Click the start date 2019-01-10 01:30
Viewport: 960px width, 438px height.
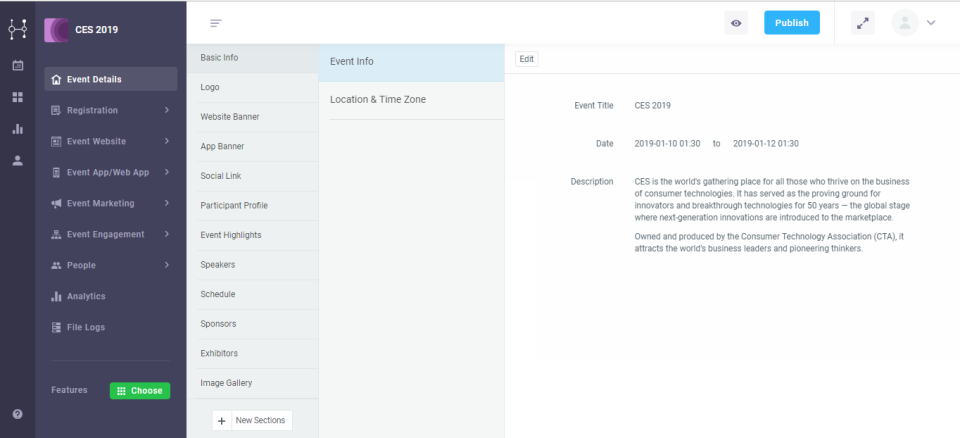click(x=667, y=144)
